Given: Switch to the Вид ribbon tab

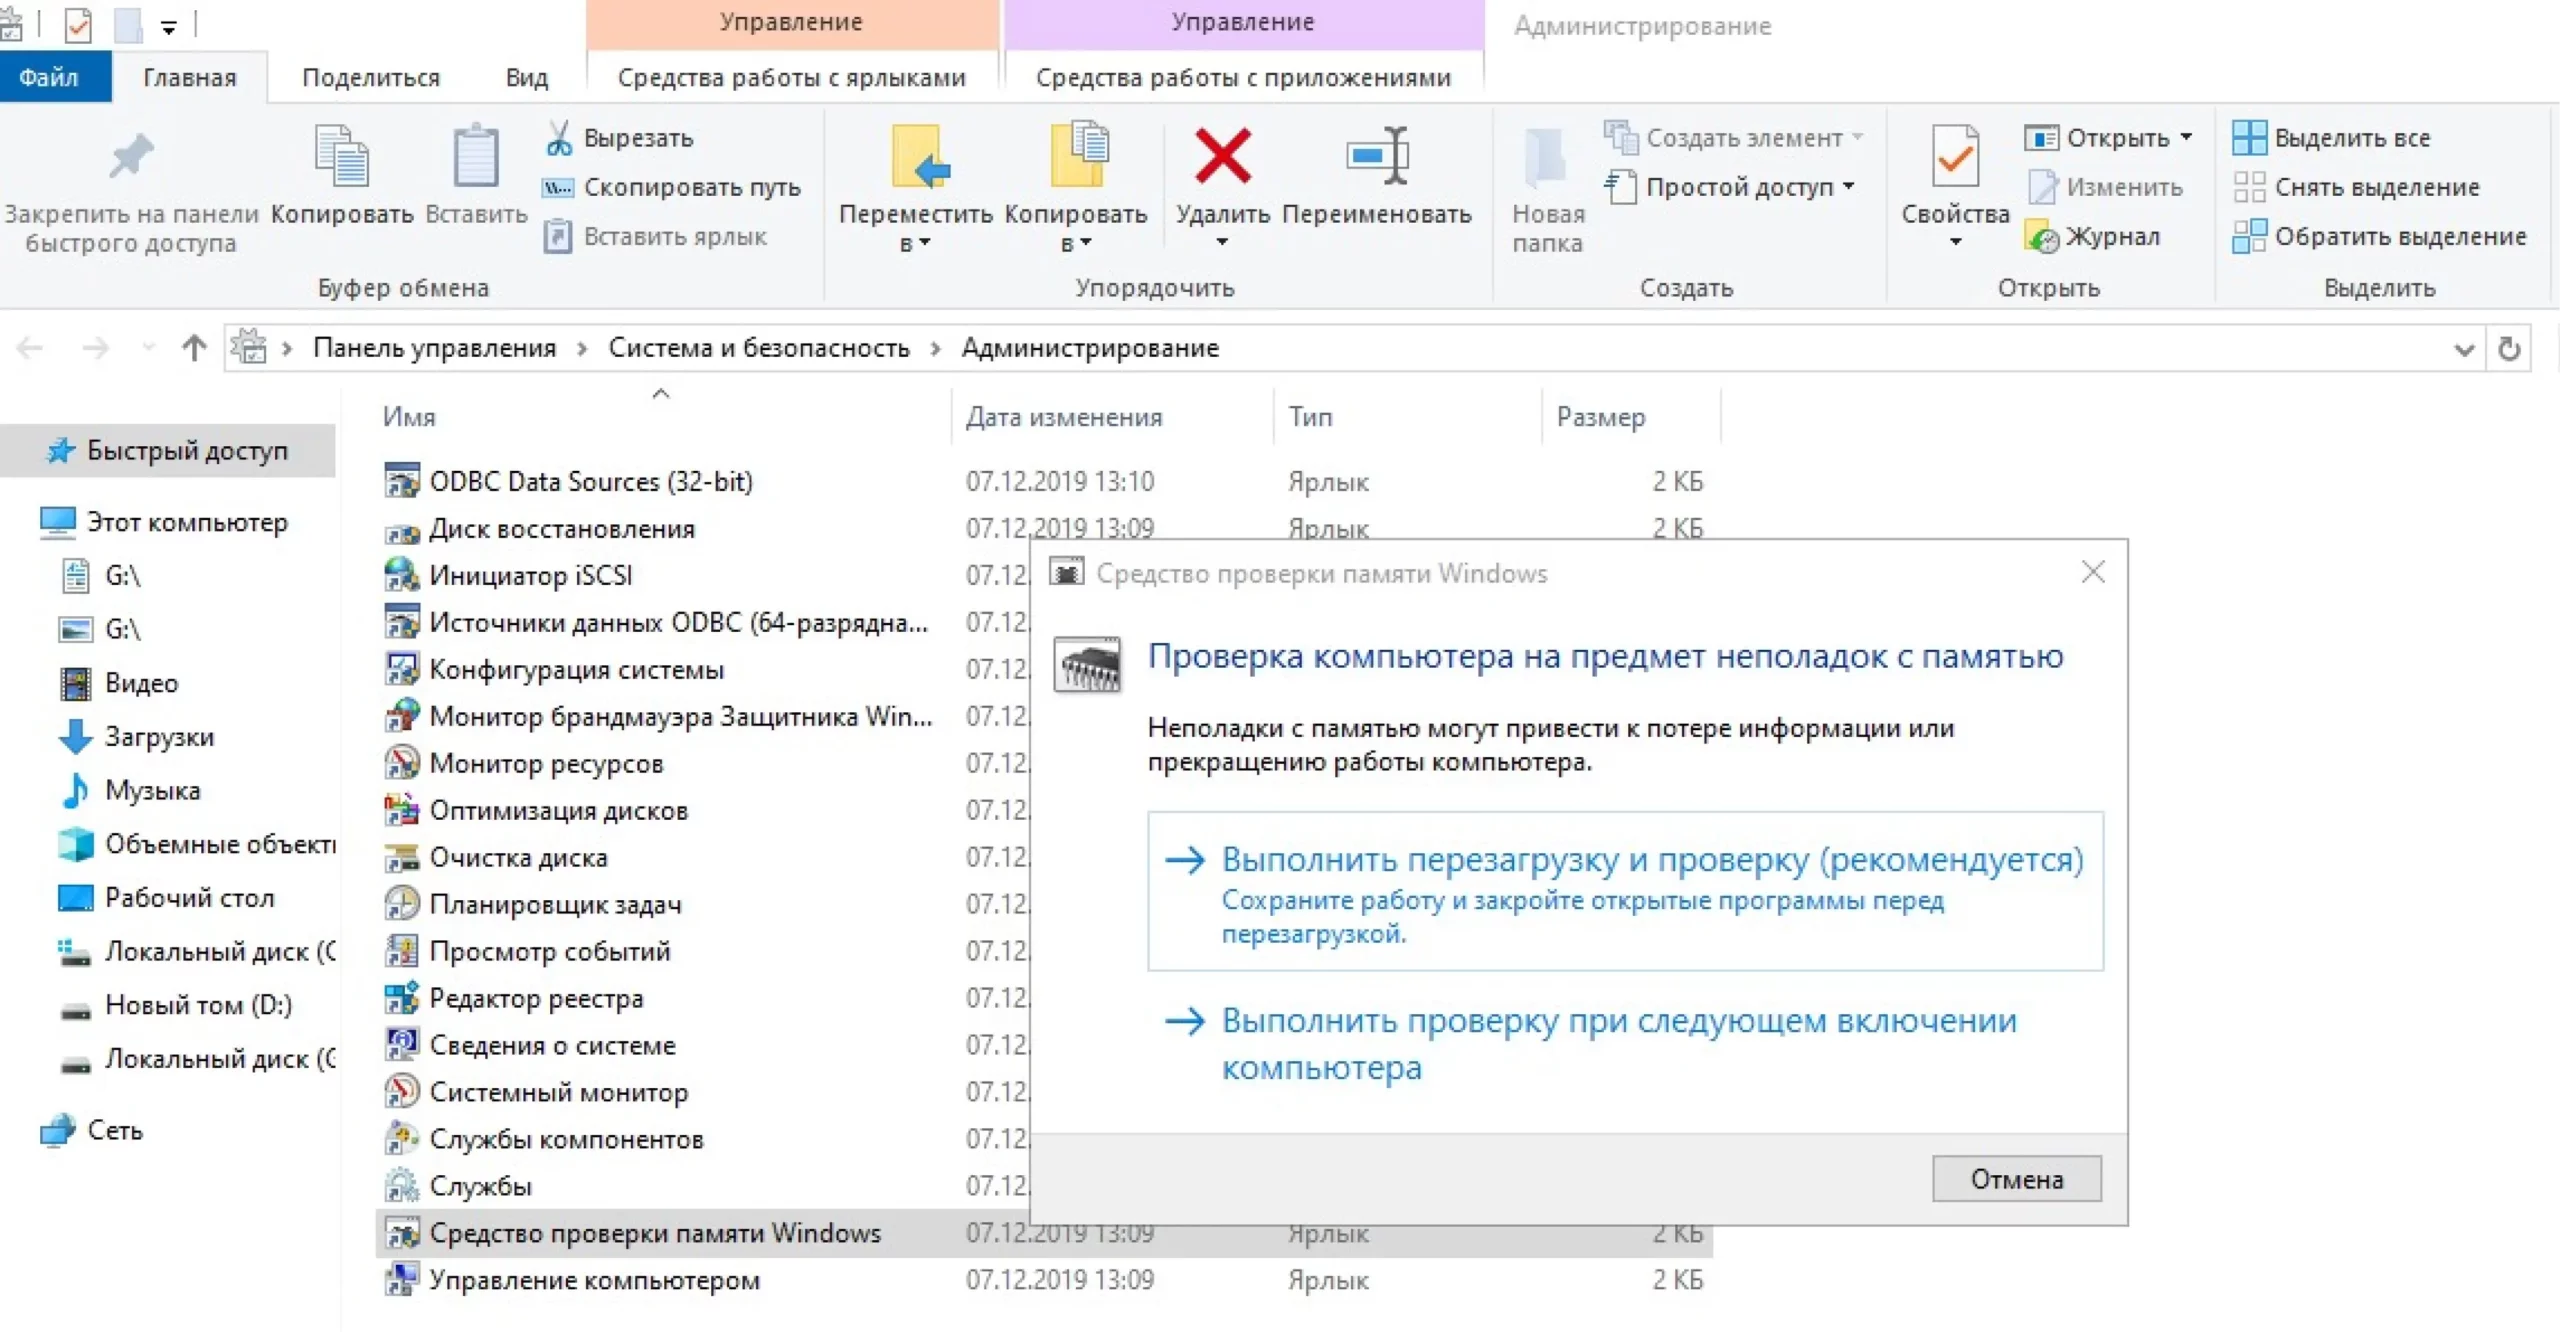Looking at the screenshot, I should tap(526, 78).
